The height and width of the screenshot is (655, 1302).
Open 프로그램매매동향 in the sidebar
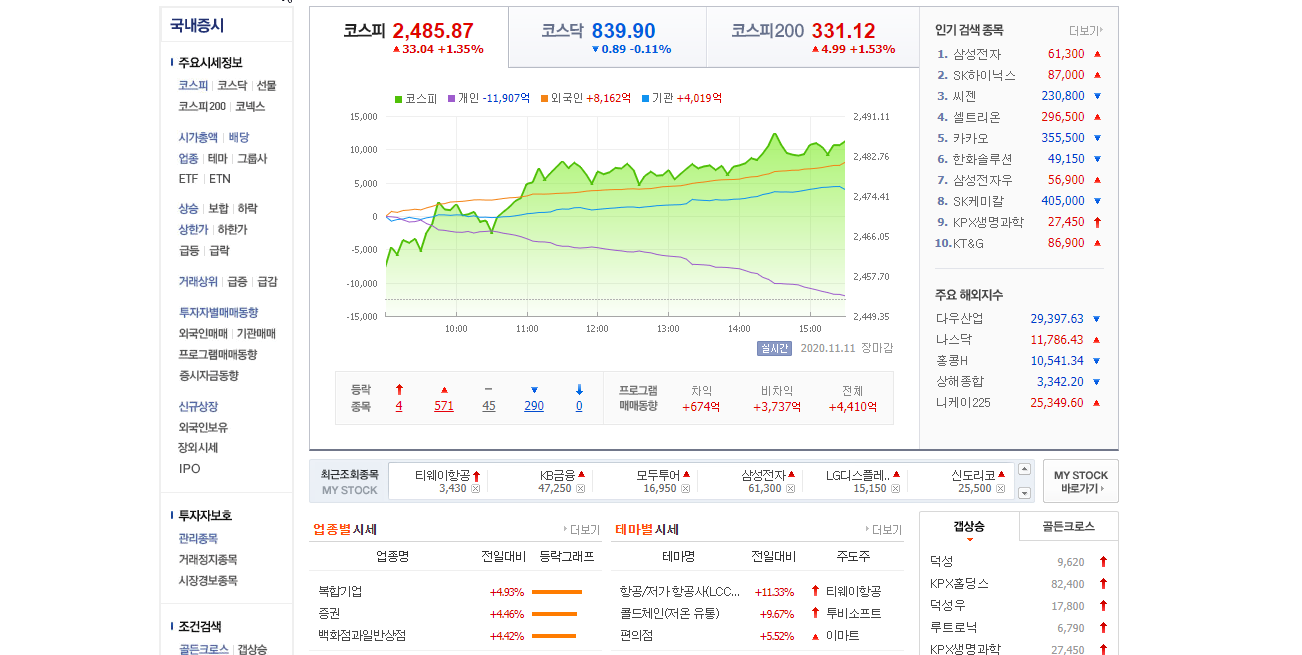pos(218,355)
